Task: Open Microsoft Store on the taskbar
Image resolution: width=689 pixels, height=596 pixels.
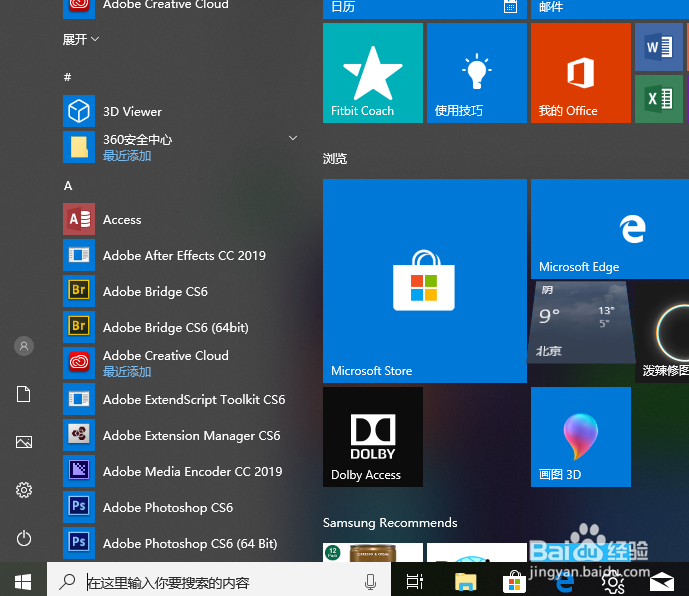Action: pos(515,582)
